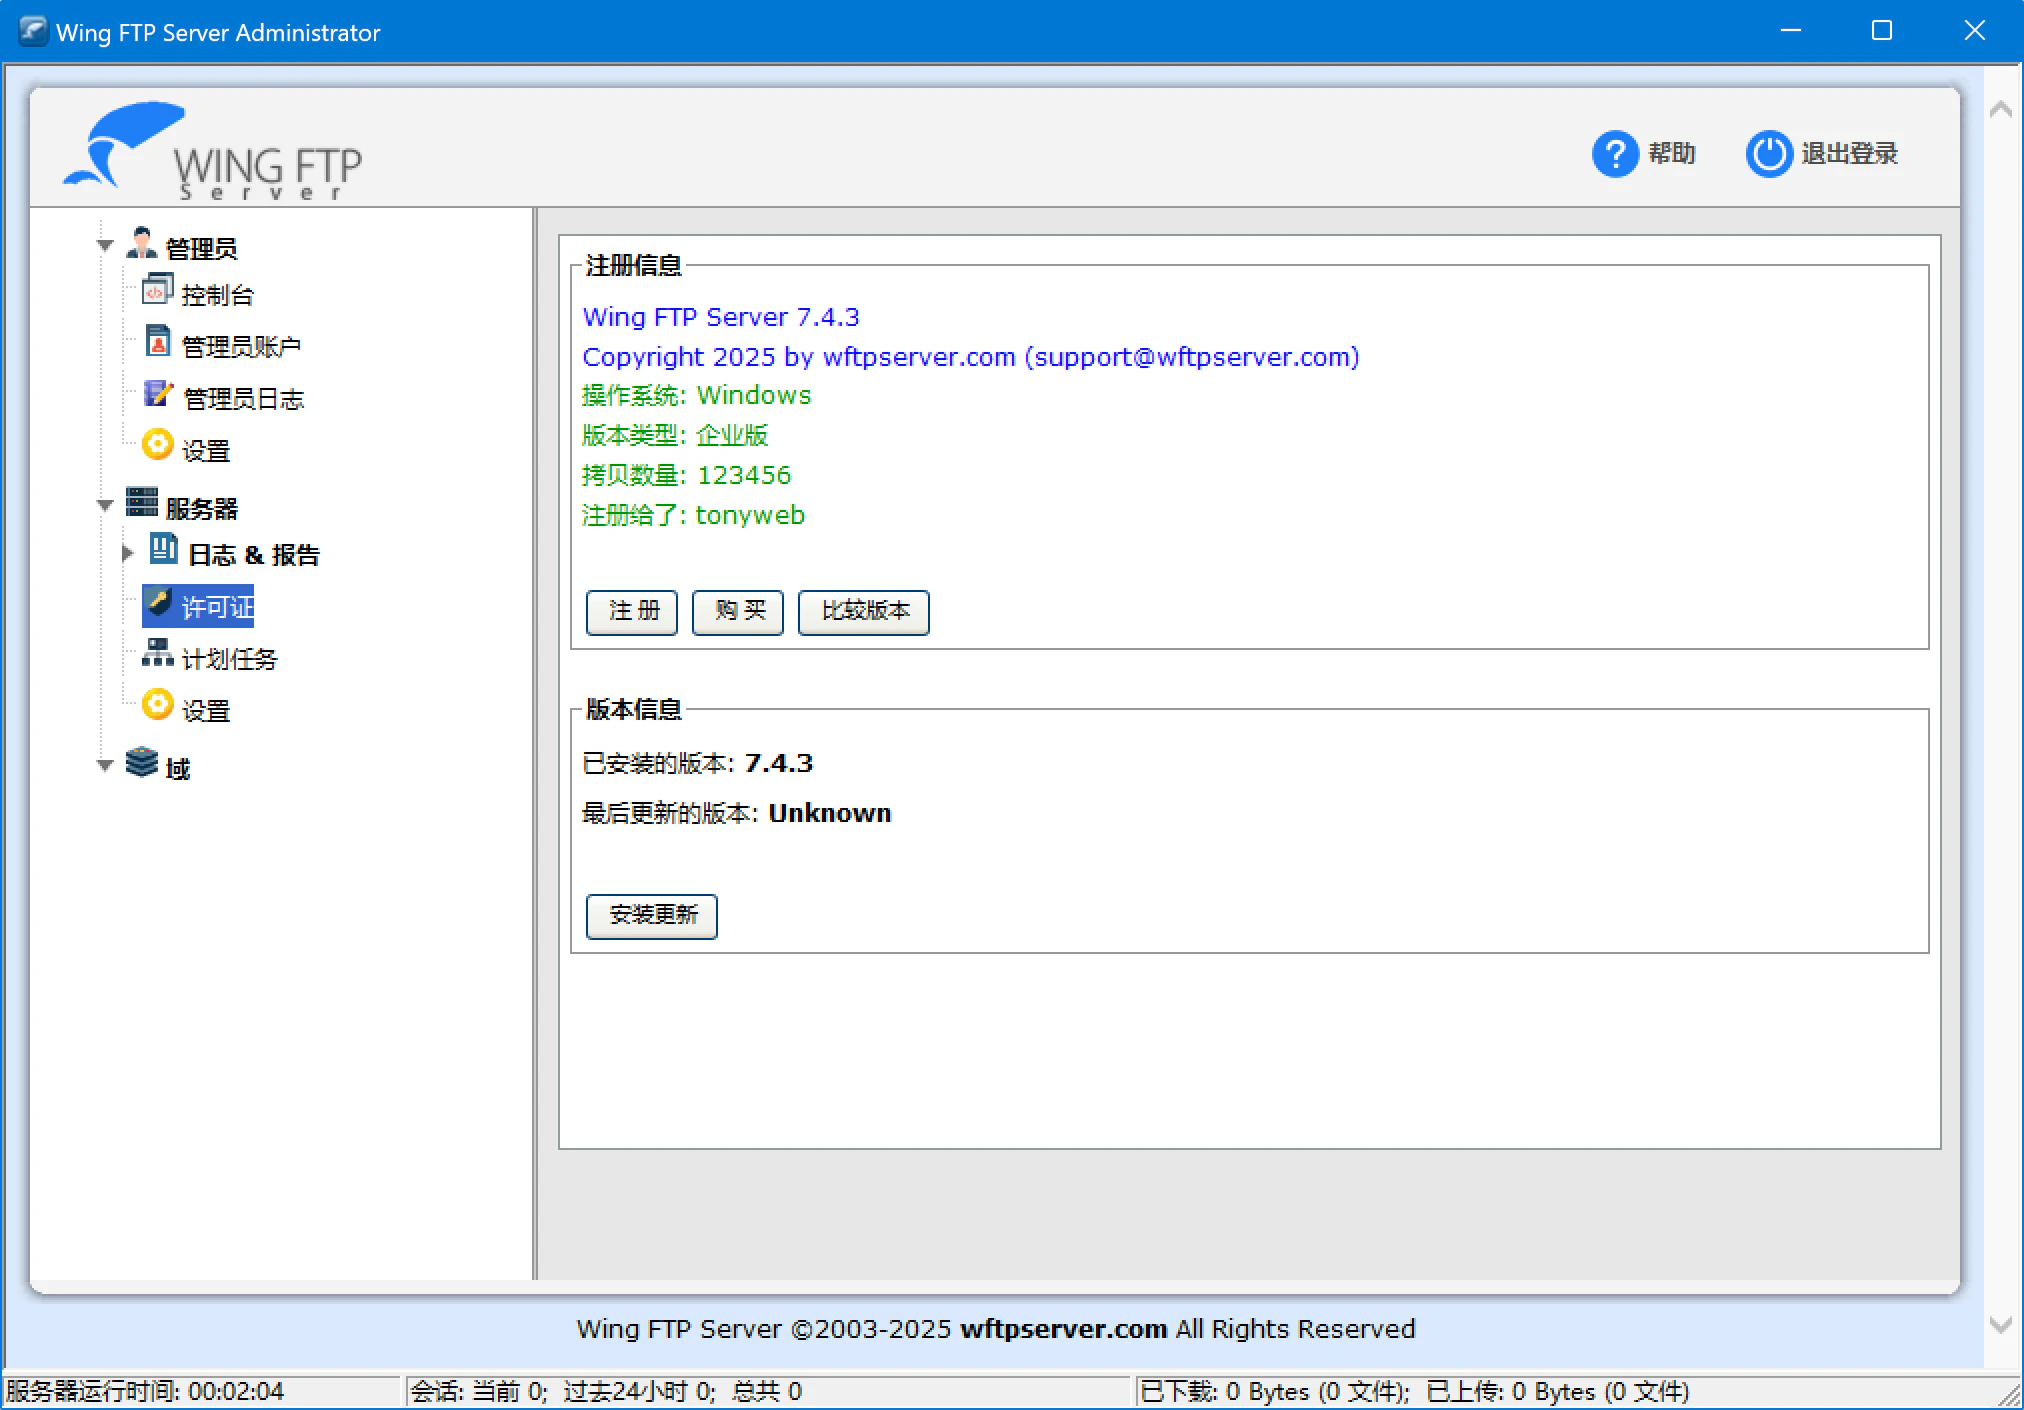Click the 版本类型: 企业版 line
Screen dimensions: 2024x1410
[675, 435]
